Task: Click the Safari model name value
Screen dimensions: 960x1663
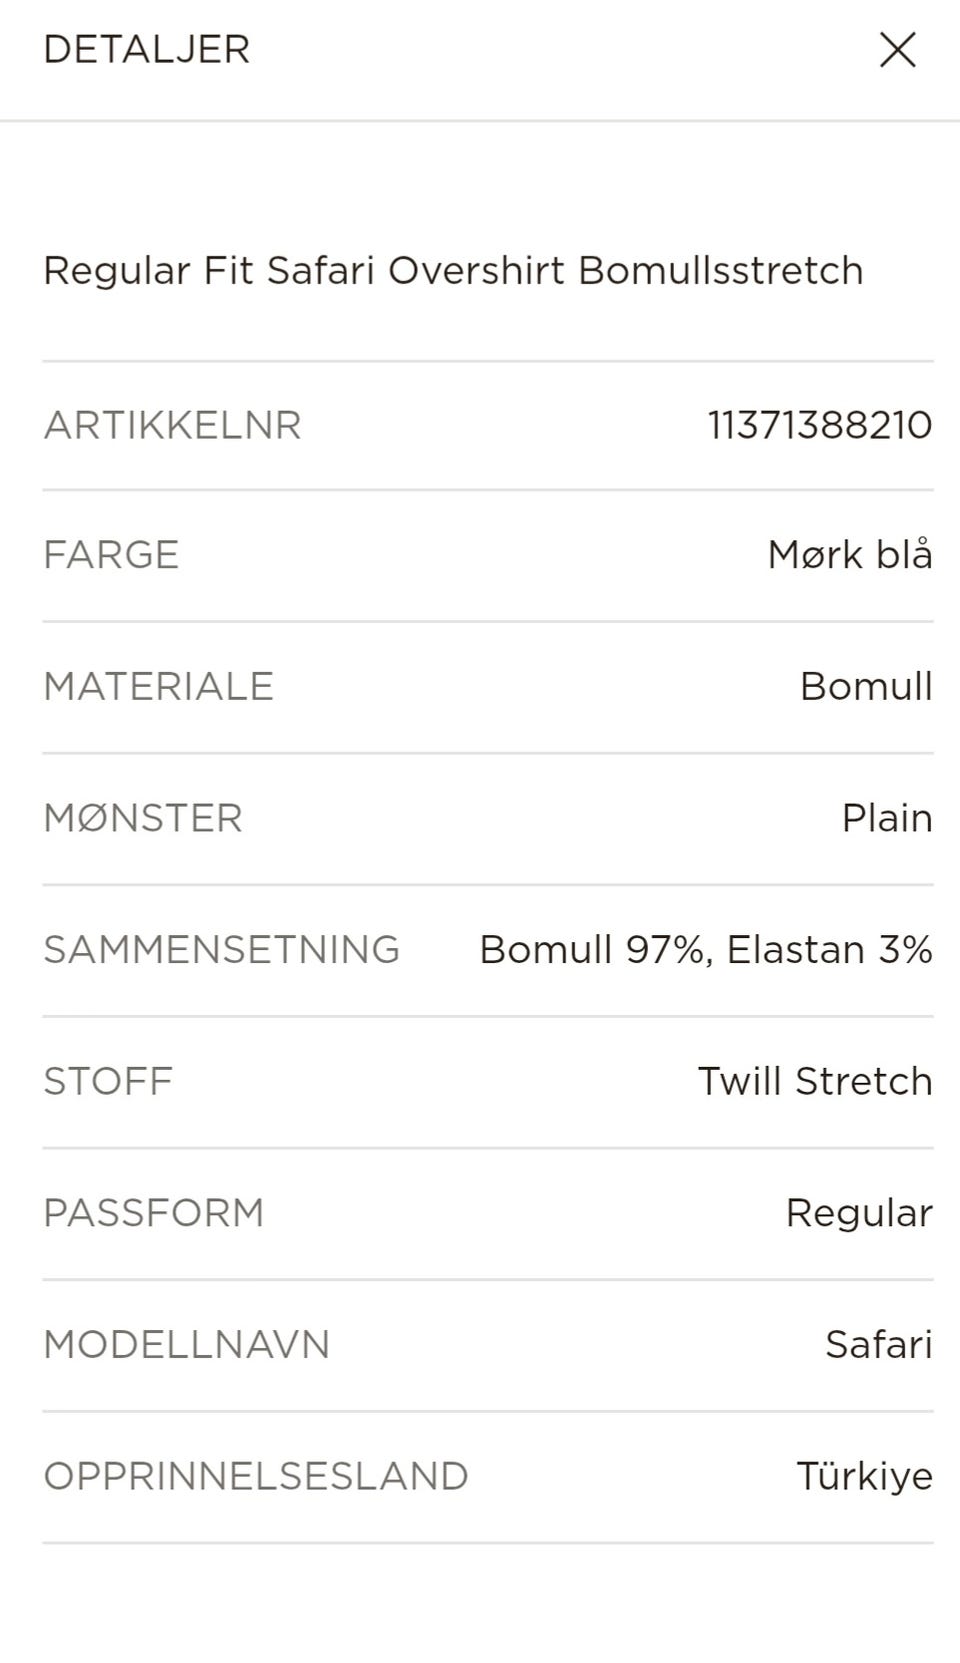Action: (x=879, y=1344)
